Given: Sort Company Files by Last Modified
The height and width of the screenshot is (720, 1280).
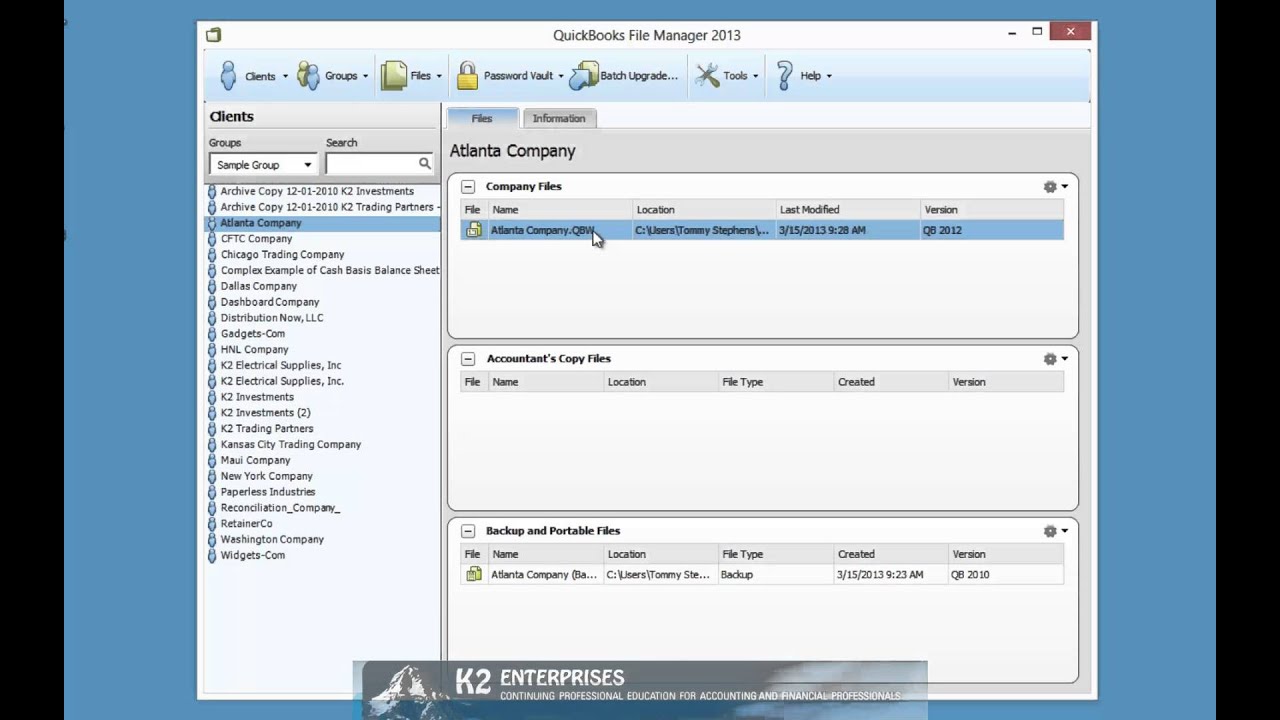Looking at the screenshot, I should (x=848, y=210).
